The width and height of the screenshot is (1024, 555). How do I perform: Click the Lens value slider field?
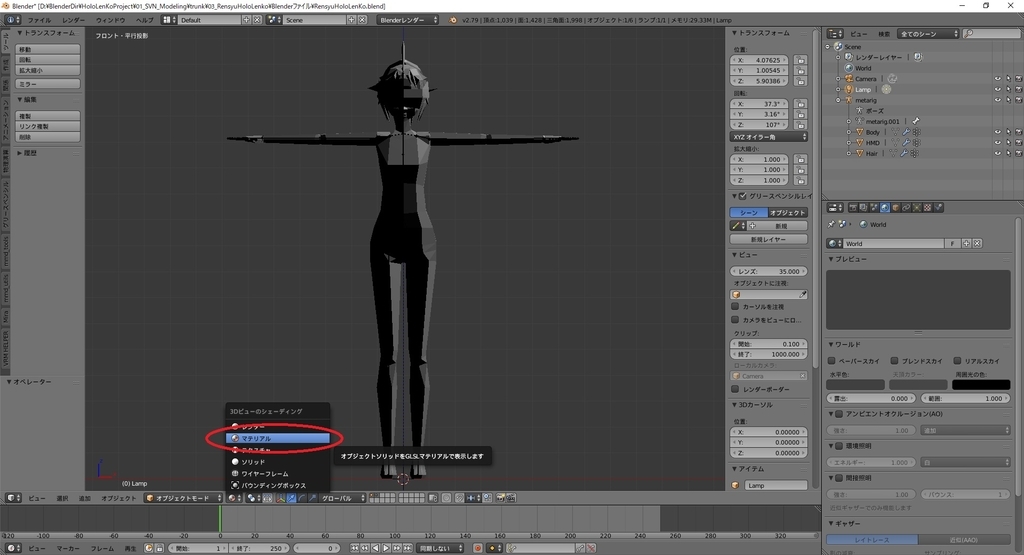(x=769, y=271)
